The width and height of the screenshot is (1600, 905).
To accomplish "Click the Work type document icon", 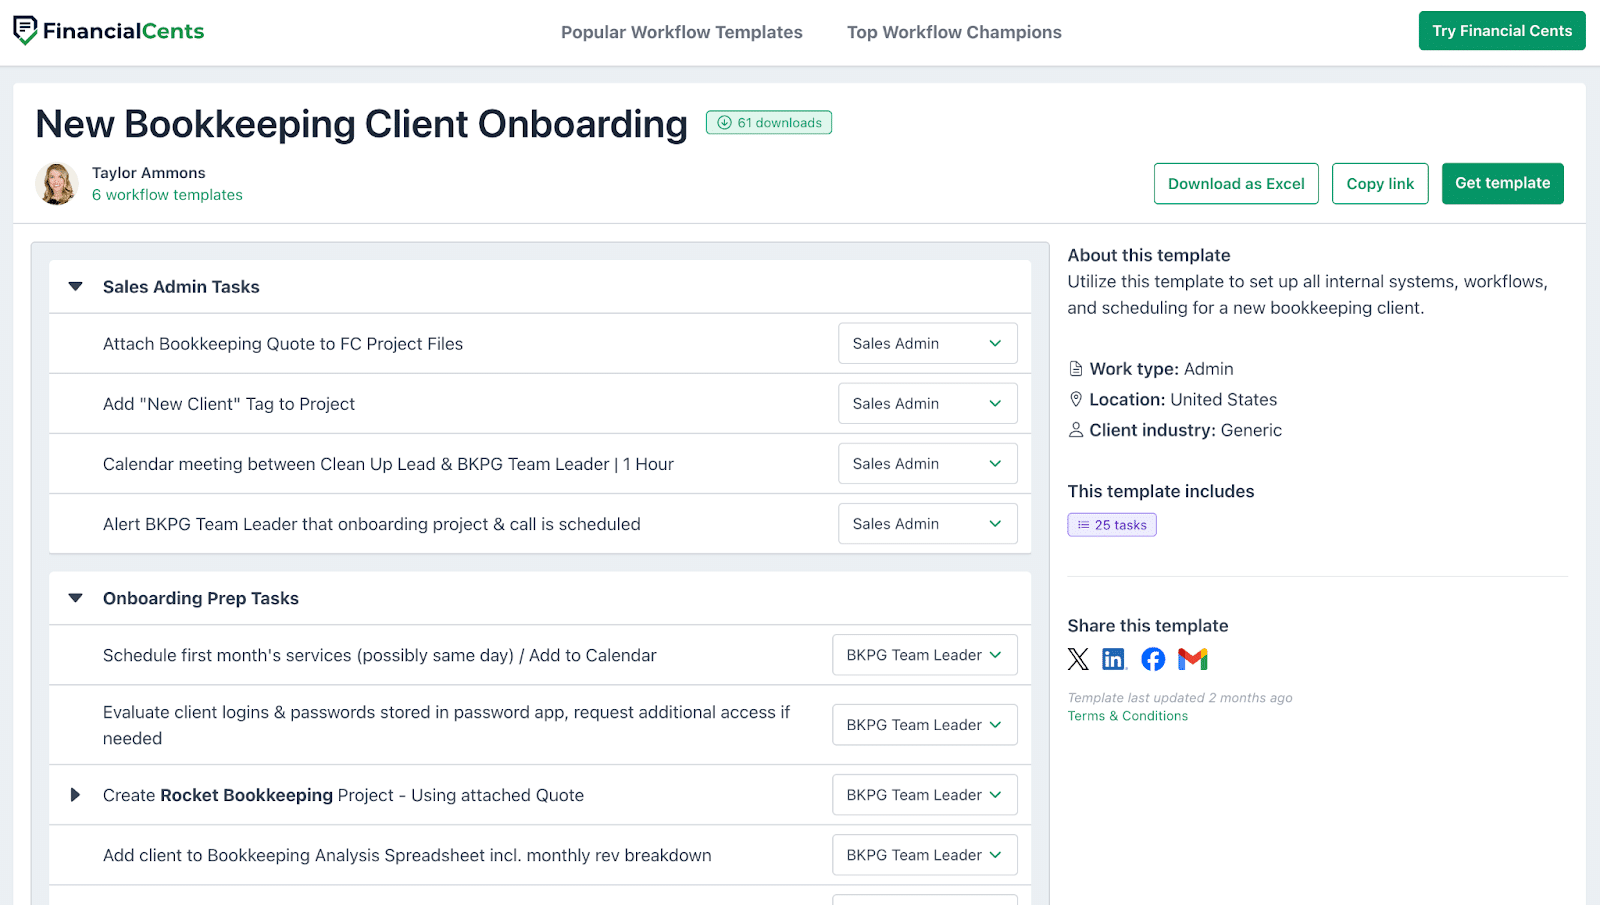I will pyautogui.click(x=1076, y=369).
